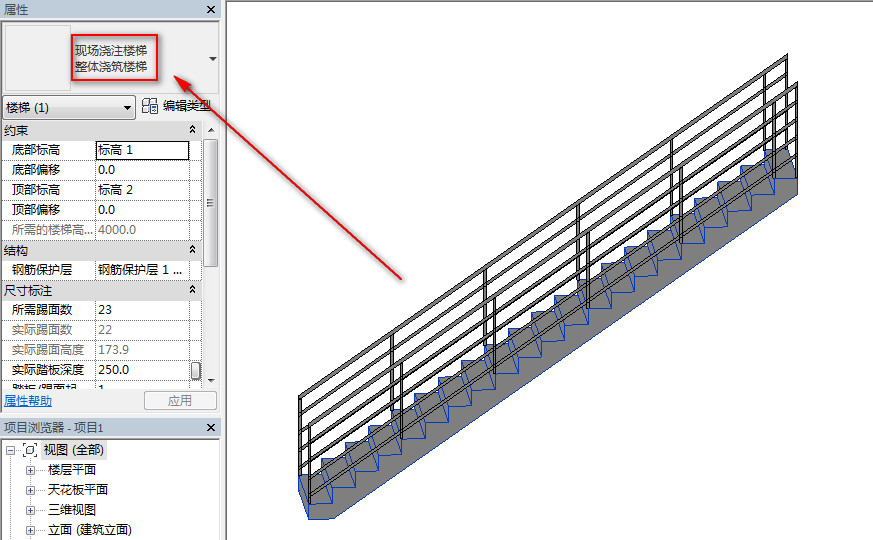Open the 属性帮助 properties help link
This screenshot has height=540, width=873.
pos(28,401)
